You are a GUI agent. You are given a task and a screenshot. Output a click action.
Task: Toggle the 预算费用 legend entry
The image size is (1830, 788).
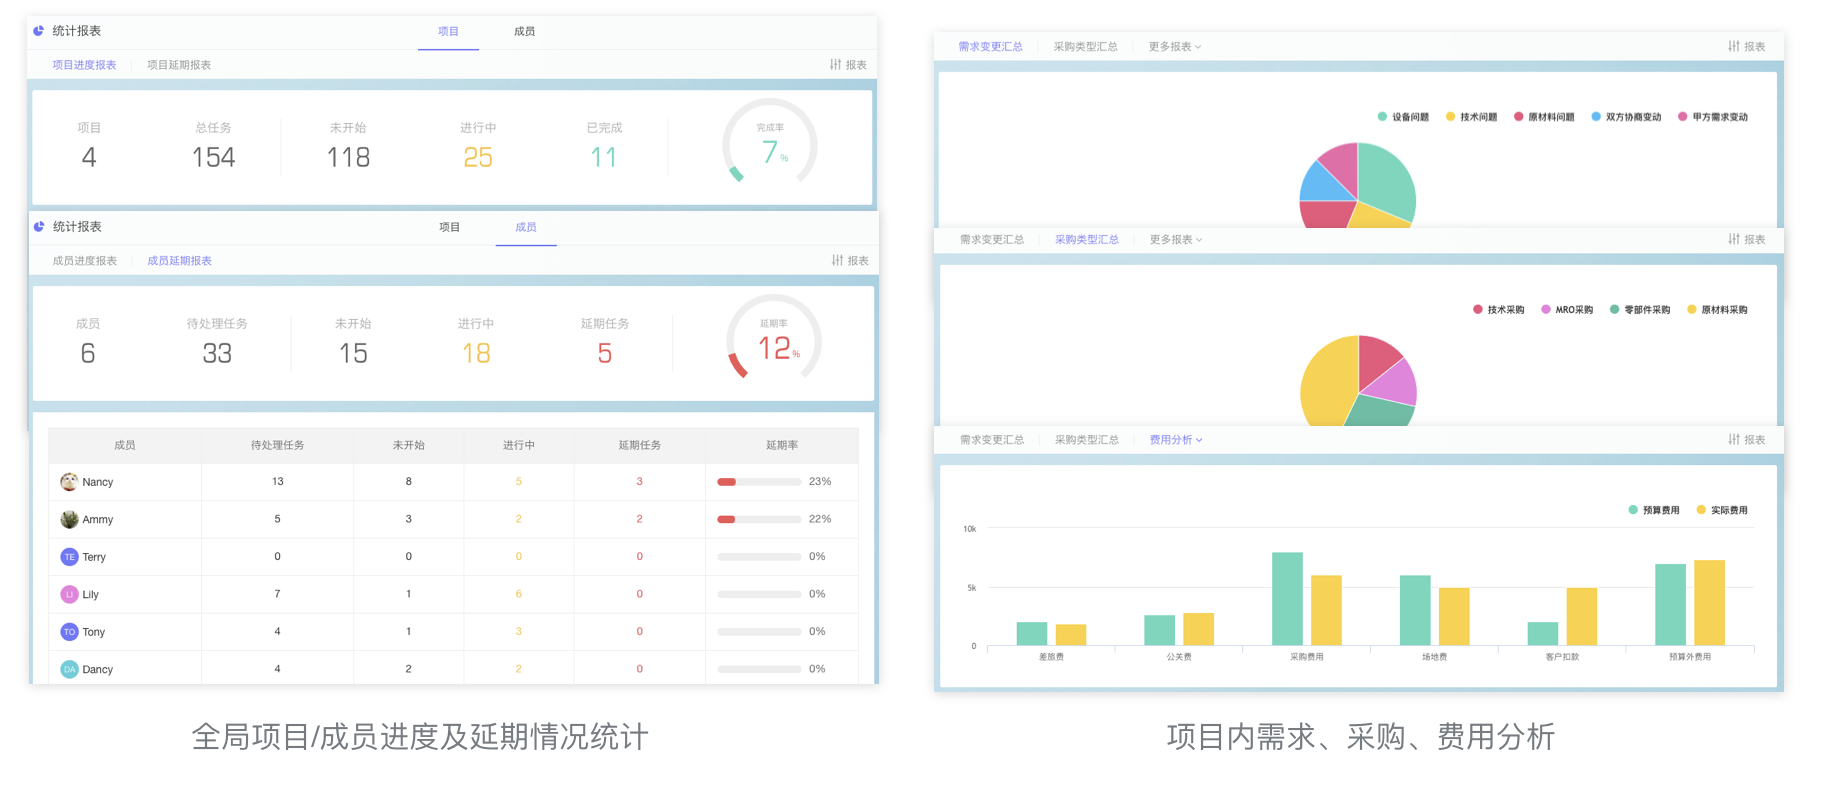tap(1654, 510)
